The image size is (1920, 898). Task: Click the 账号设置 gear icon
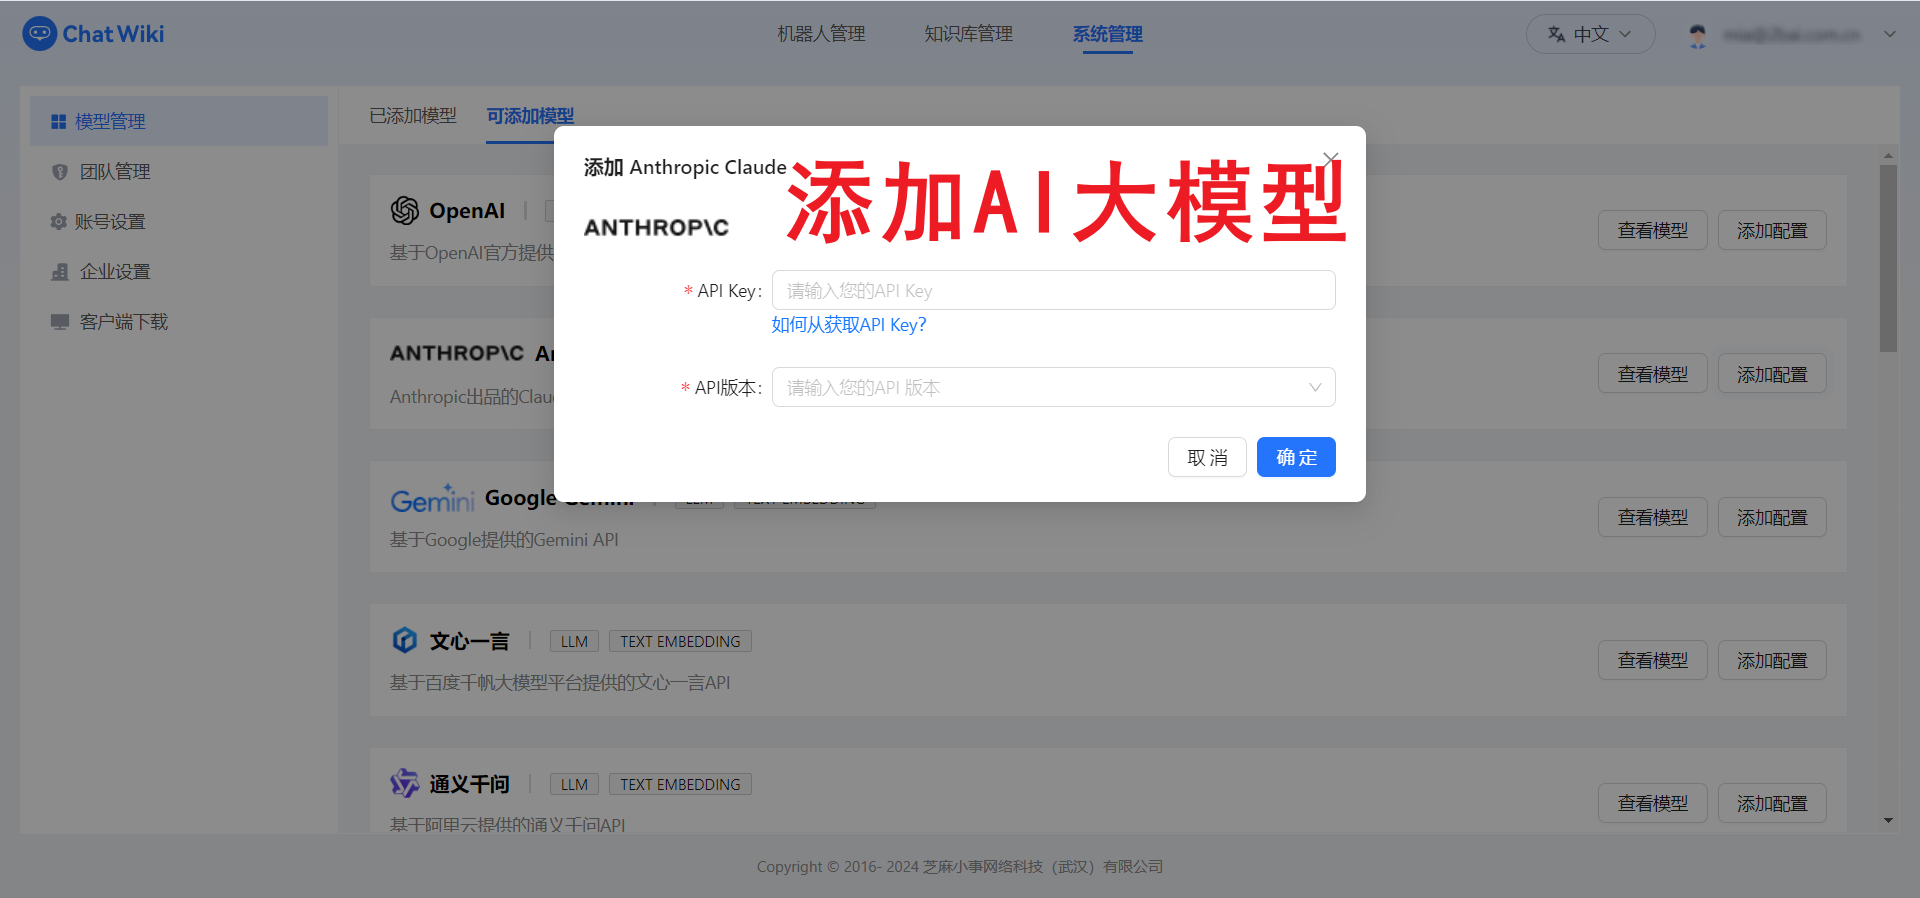[x=59, y=222]
